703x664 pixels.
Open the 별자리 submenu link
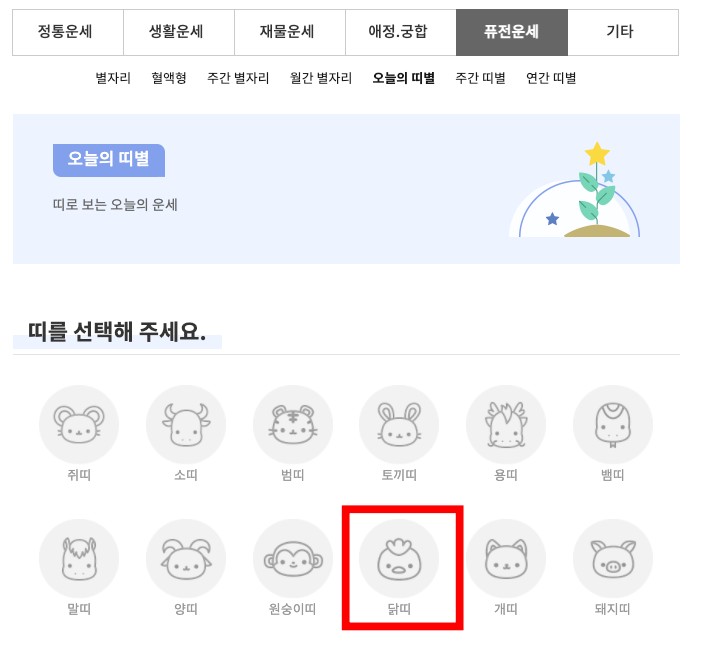(113, 78)
